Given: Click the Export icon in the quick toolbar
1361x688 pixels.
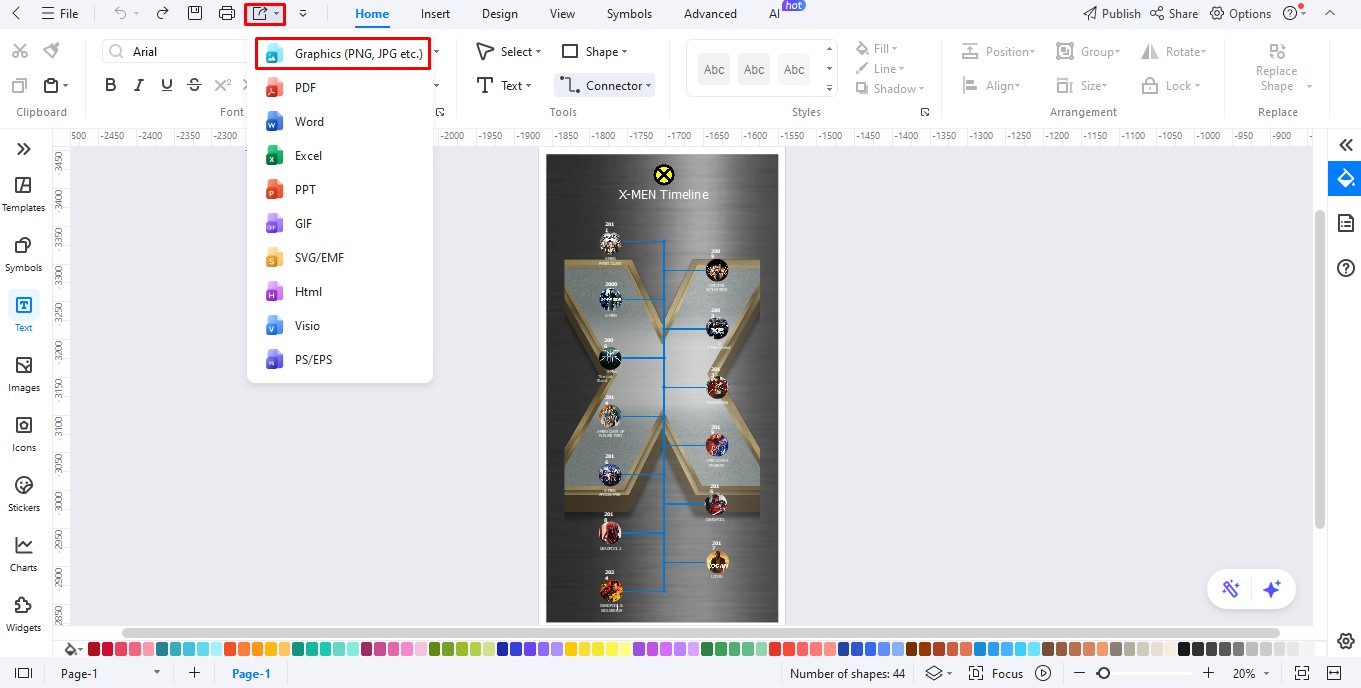Looking at the screenshot, I should (x=260, y=14).
